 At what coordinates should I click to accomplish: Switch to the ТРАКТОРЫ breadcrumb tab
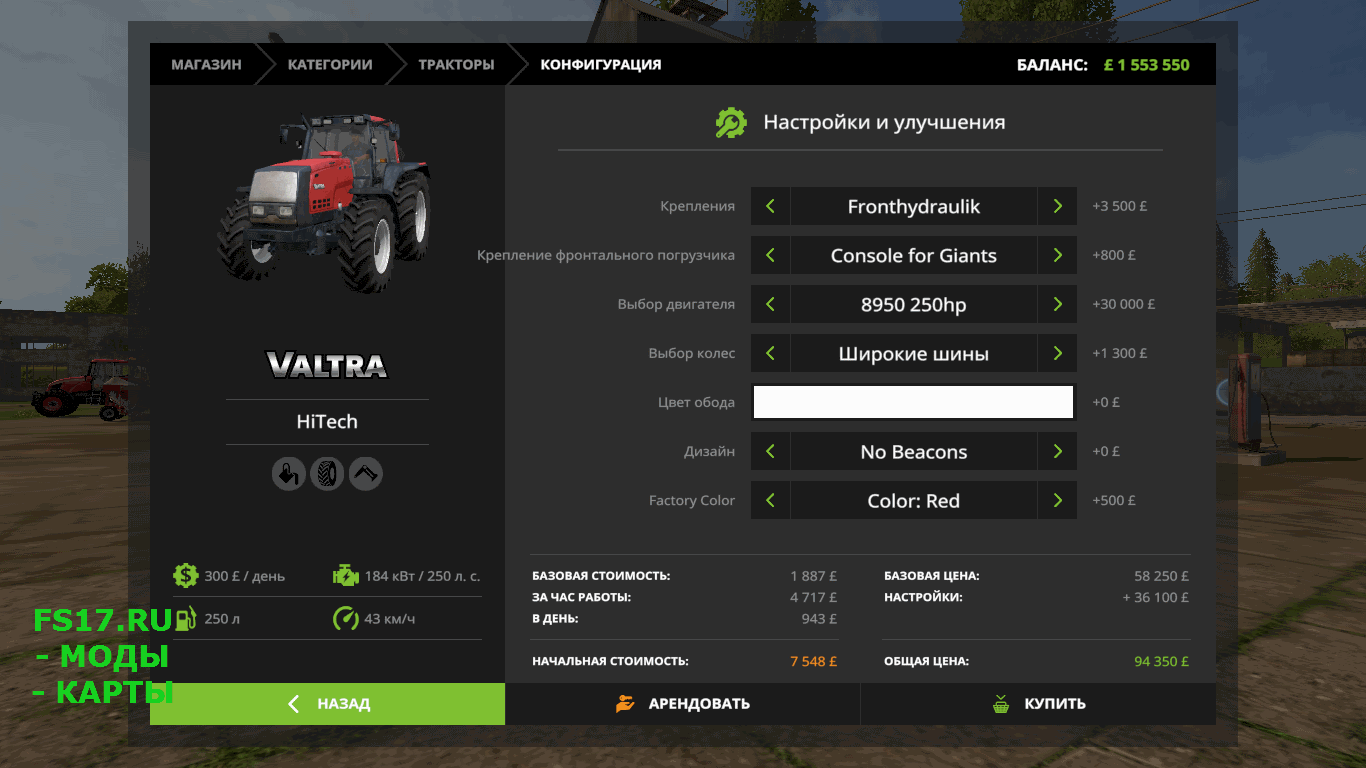click(456, 64)
